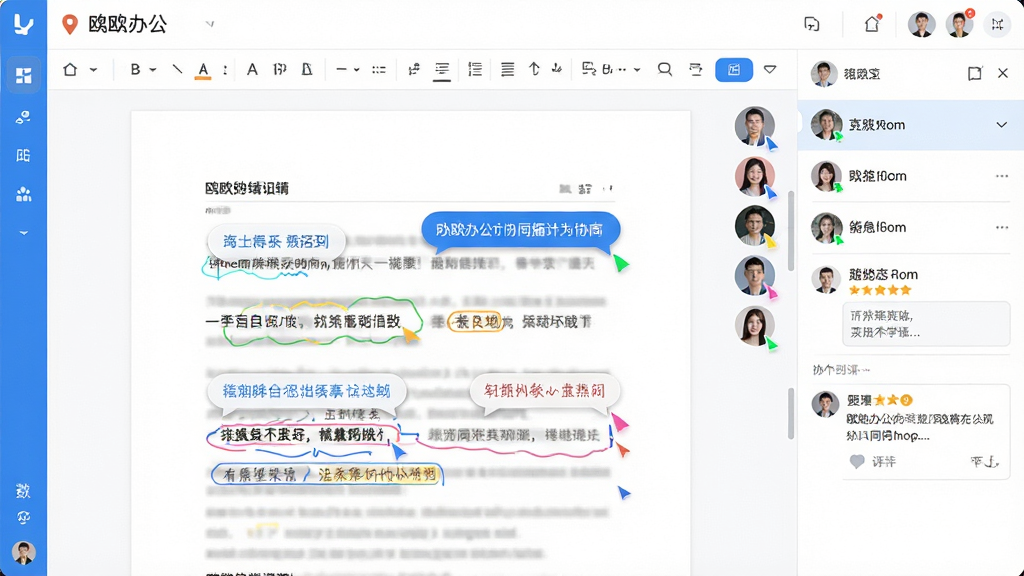Pop out the right panel with the square icon
The image size is (1024, 576).
pos(974,73)
